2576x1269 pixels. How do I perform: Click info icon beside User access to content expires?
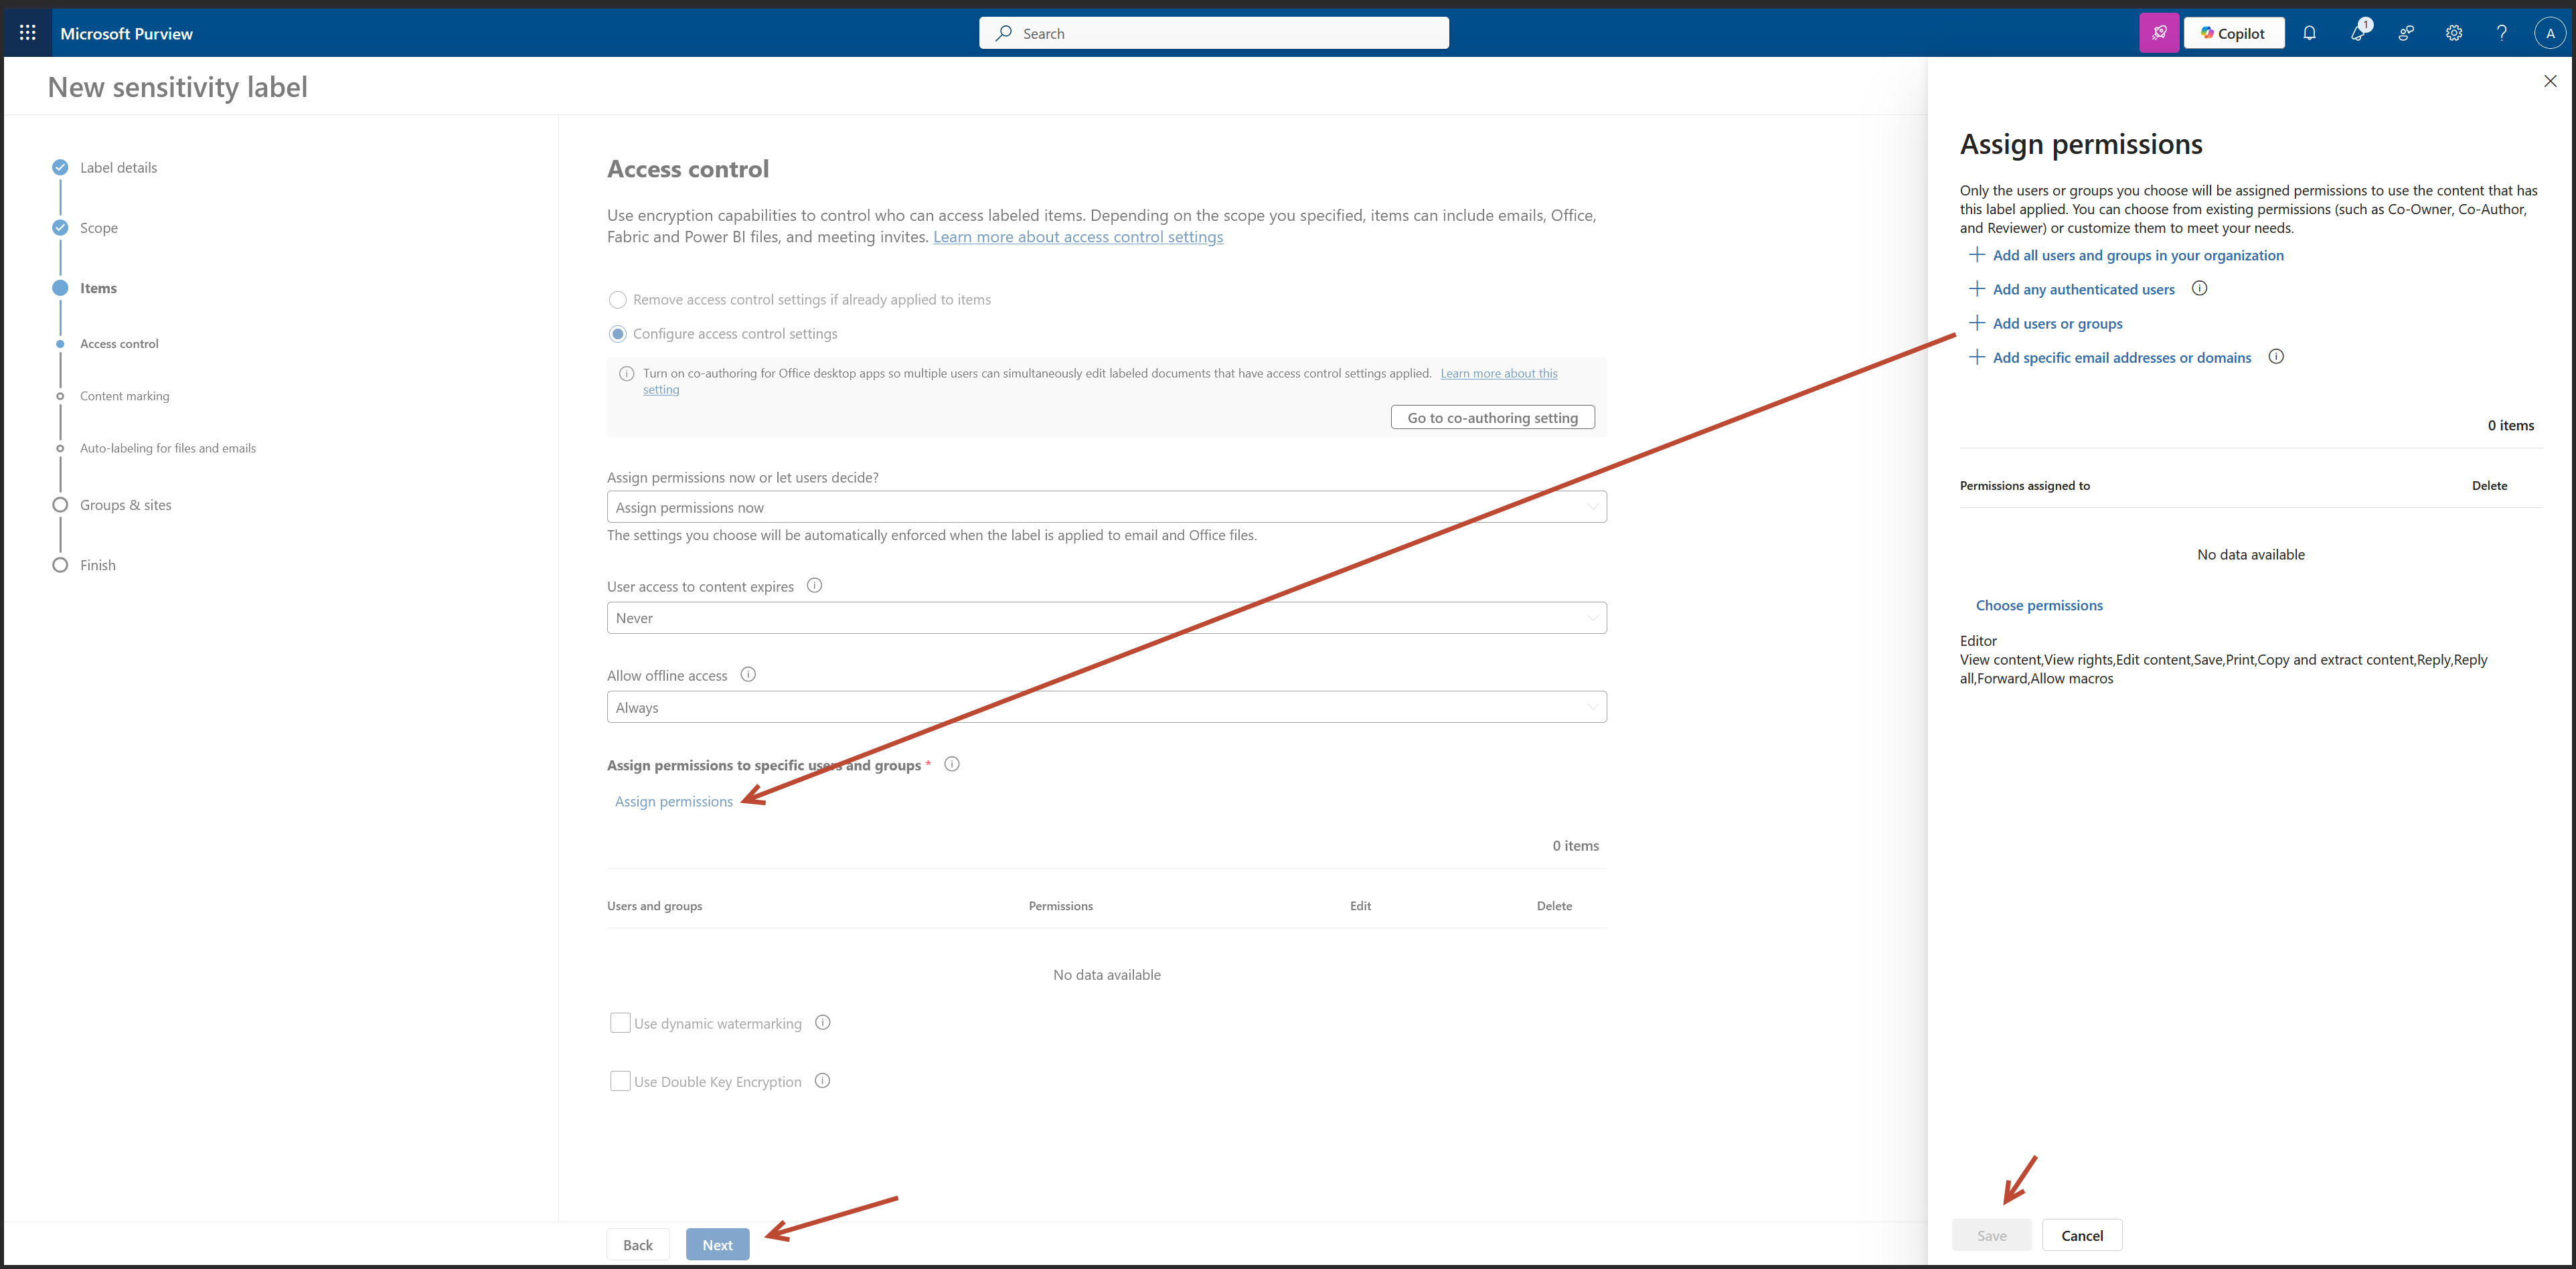pyautogui.click(x=814, y=586)
